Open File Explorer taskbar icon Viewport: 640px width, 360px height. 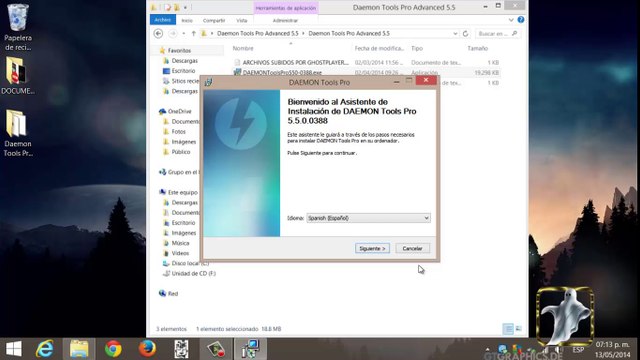coord(79,349)
